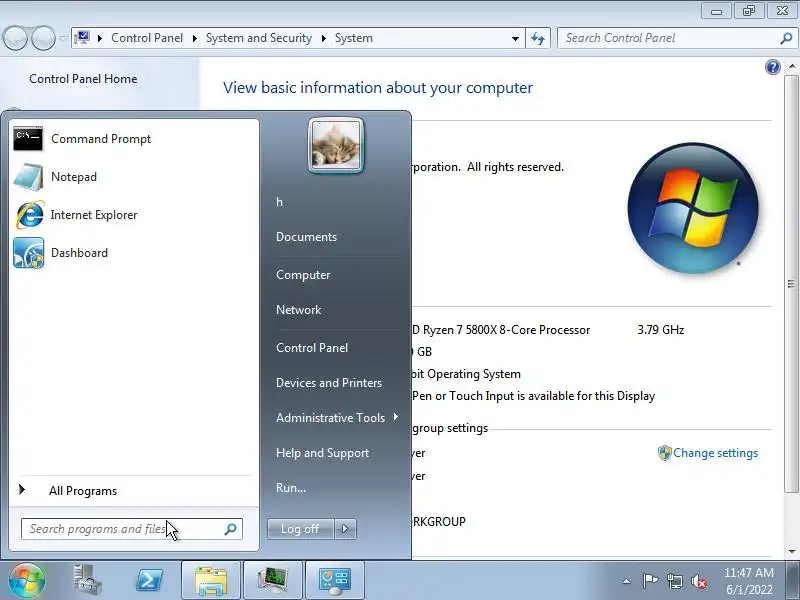The width and height of the screenshot is (800, 600).
Task: Click the Windows Start orb
Action: [27, 580]
